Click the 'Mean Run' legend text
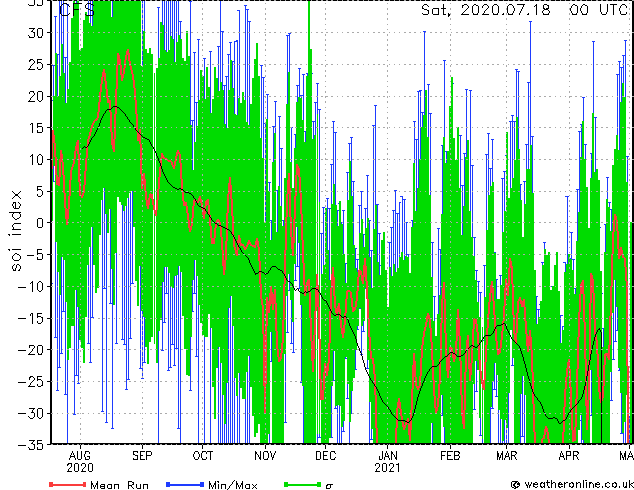The height and width of the screenshot is (490, 634). pyautogui.click(x=119, y=485)
